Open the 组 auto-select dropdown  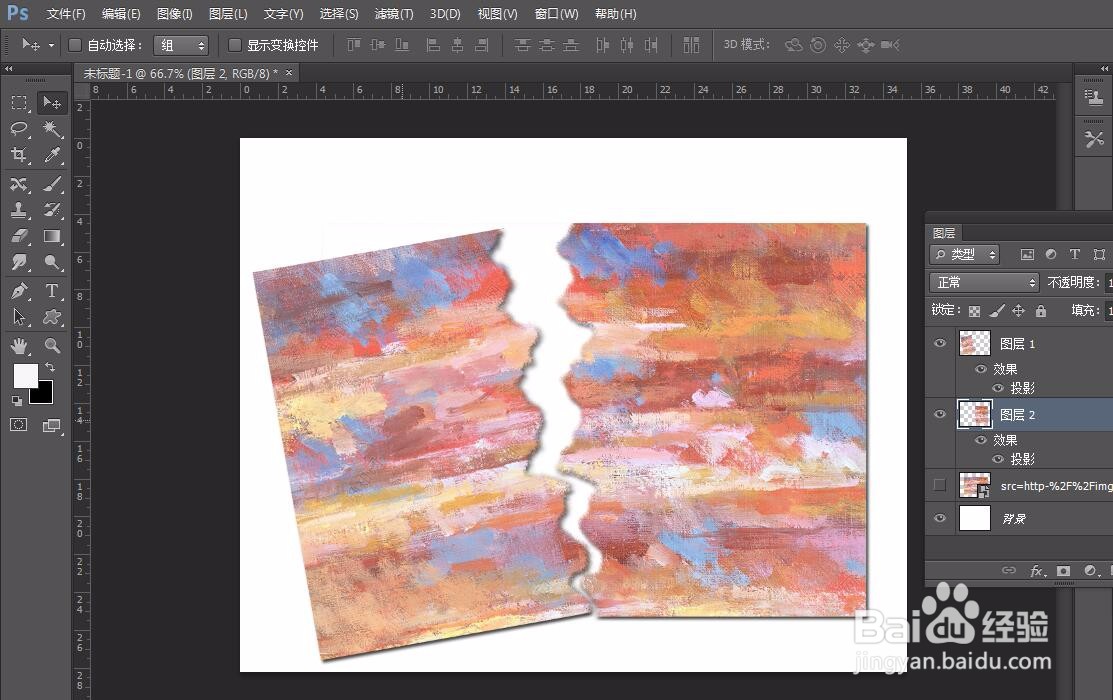181,45
